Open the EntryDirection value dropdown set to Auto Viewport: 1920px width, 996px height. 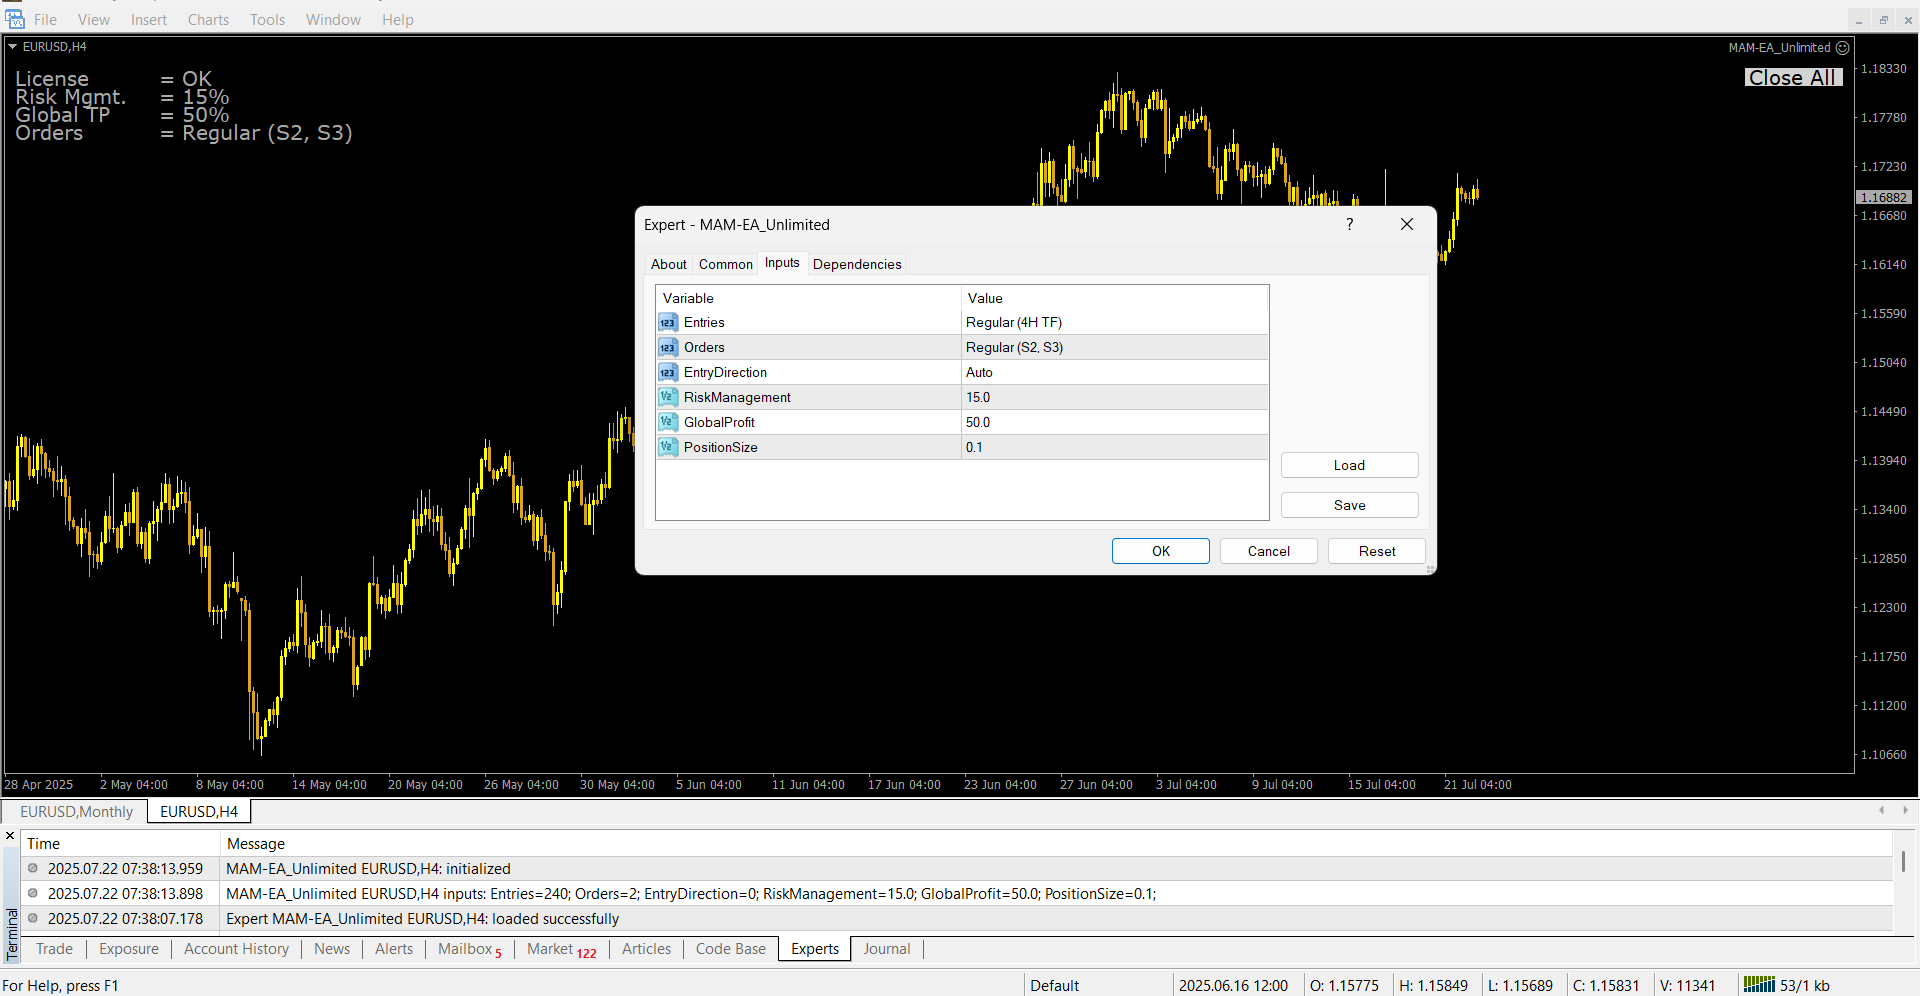(x=1114, y=373)
